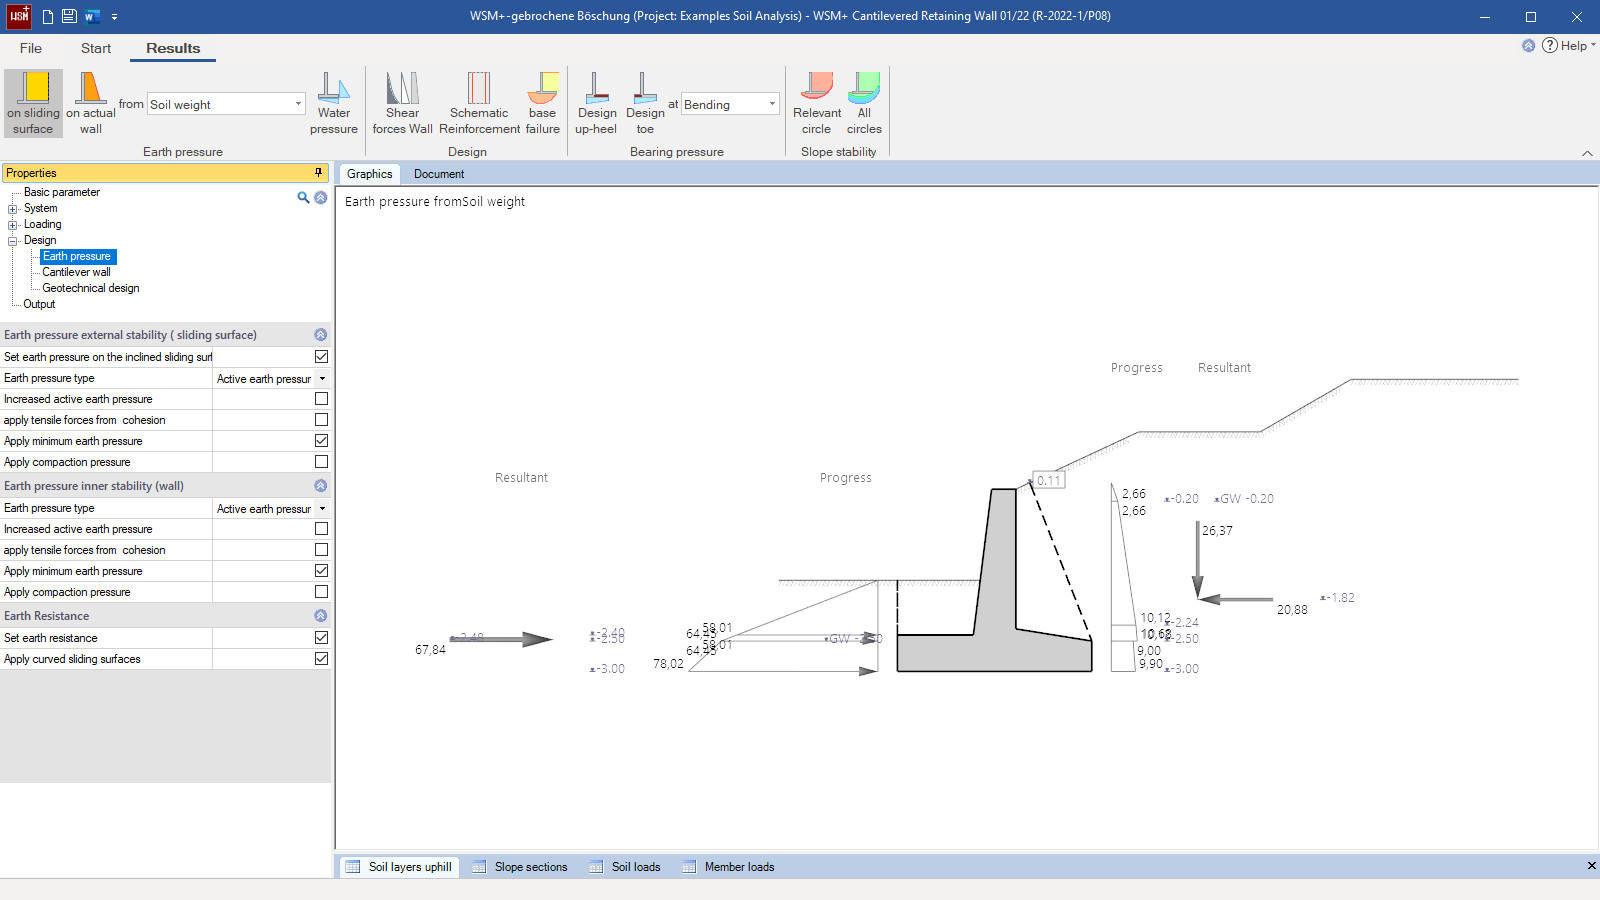Toggle external 'Apply minimum earth pressure'

point(321,441)
